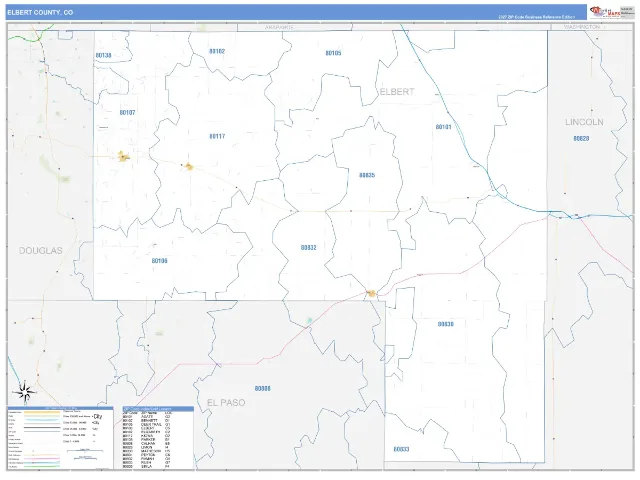The height and width of the screenshot is (480, 640).
Task: Click the map legend box header
Action: click(x=60, y=408)
